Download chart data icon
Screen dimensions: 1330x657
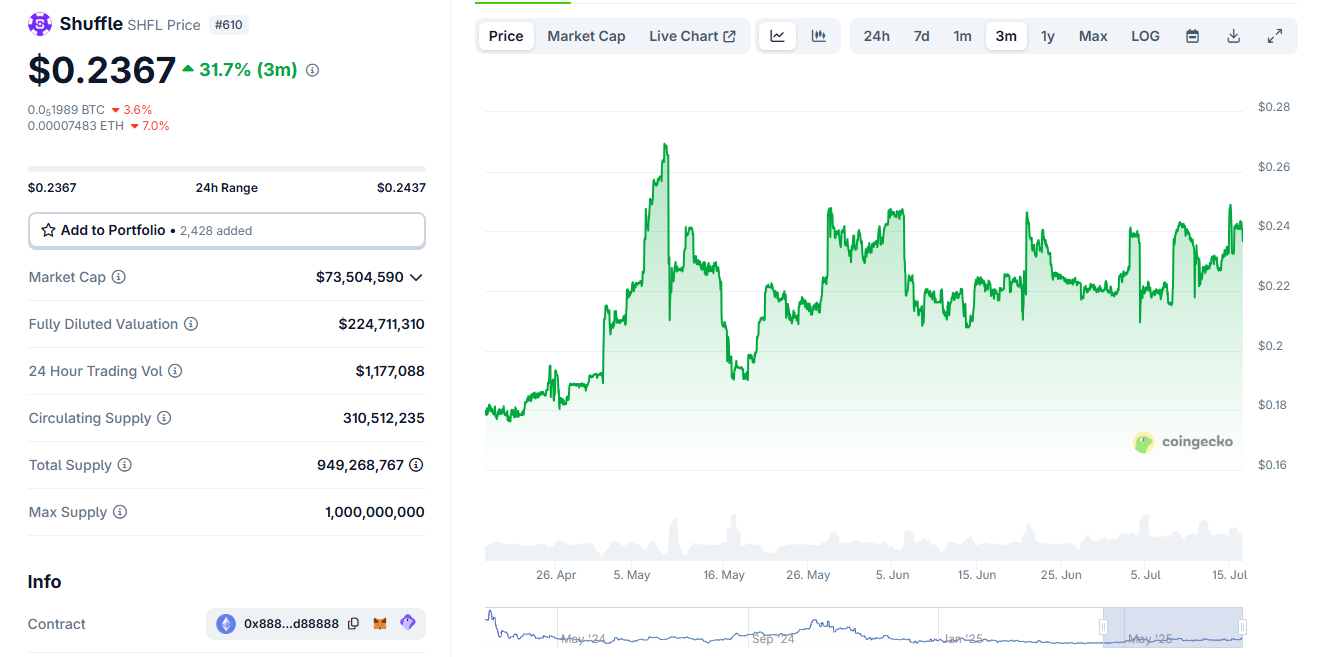tap(1233, 36)
